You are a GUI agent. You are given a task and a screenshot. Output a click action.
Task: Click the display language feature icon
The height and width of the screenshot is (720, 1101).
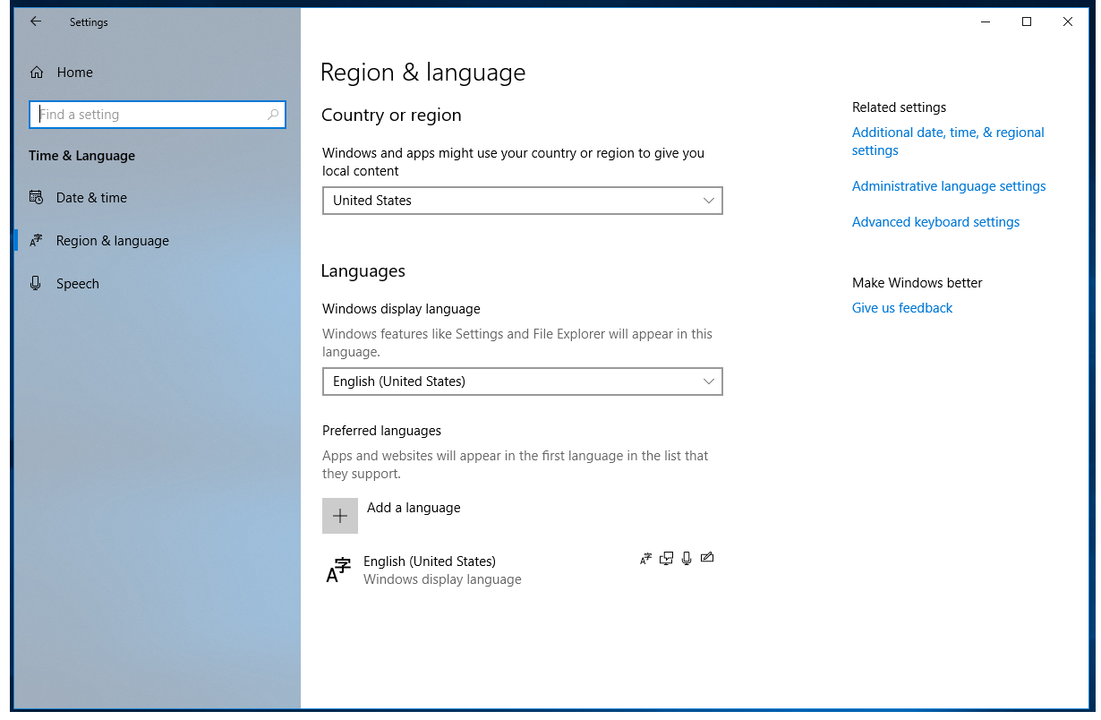646,558
